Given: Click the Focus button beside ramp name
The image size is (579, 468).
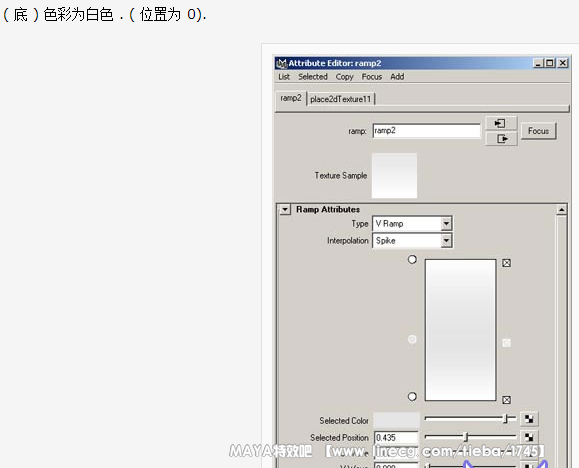Looking at the screenshot, I should 538,131.
